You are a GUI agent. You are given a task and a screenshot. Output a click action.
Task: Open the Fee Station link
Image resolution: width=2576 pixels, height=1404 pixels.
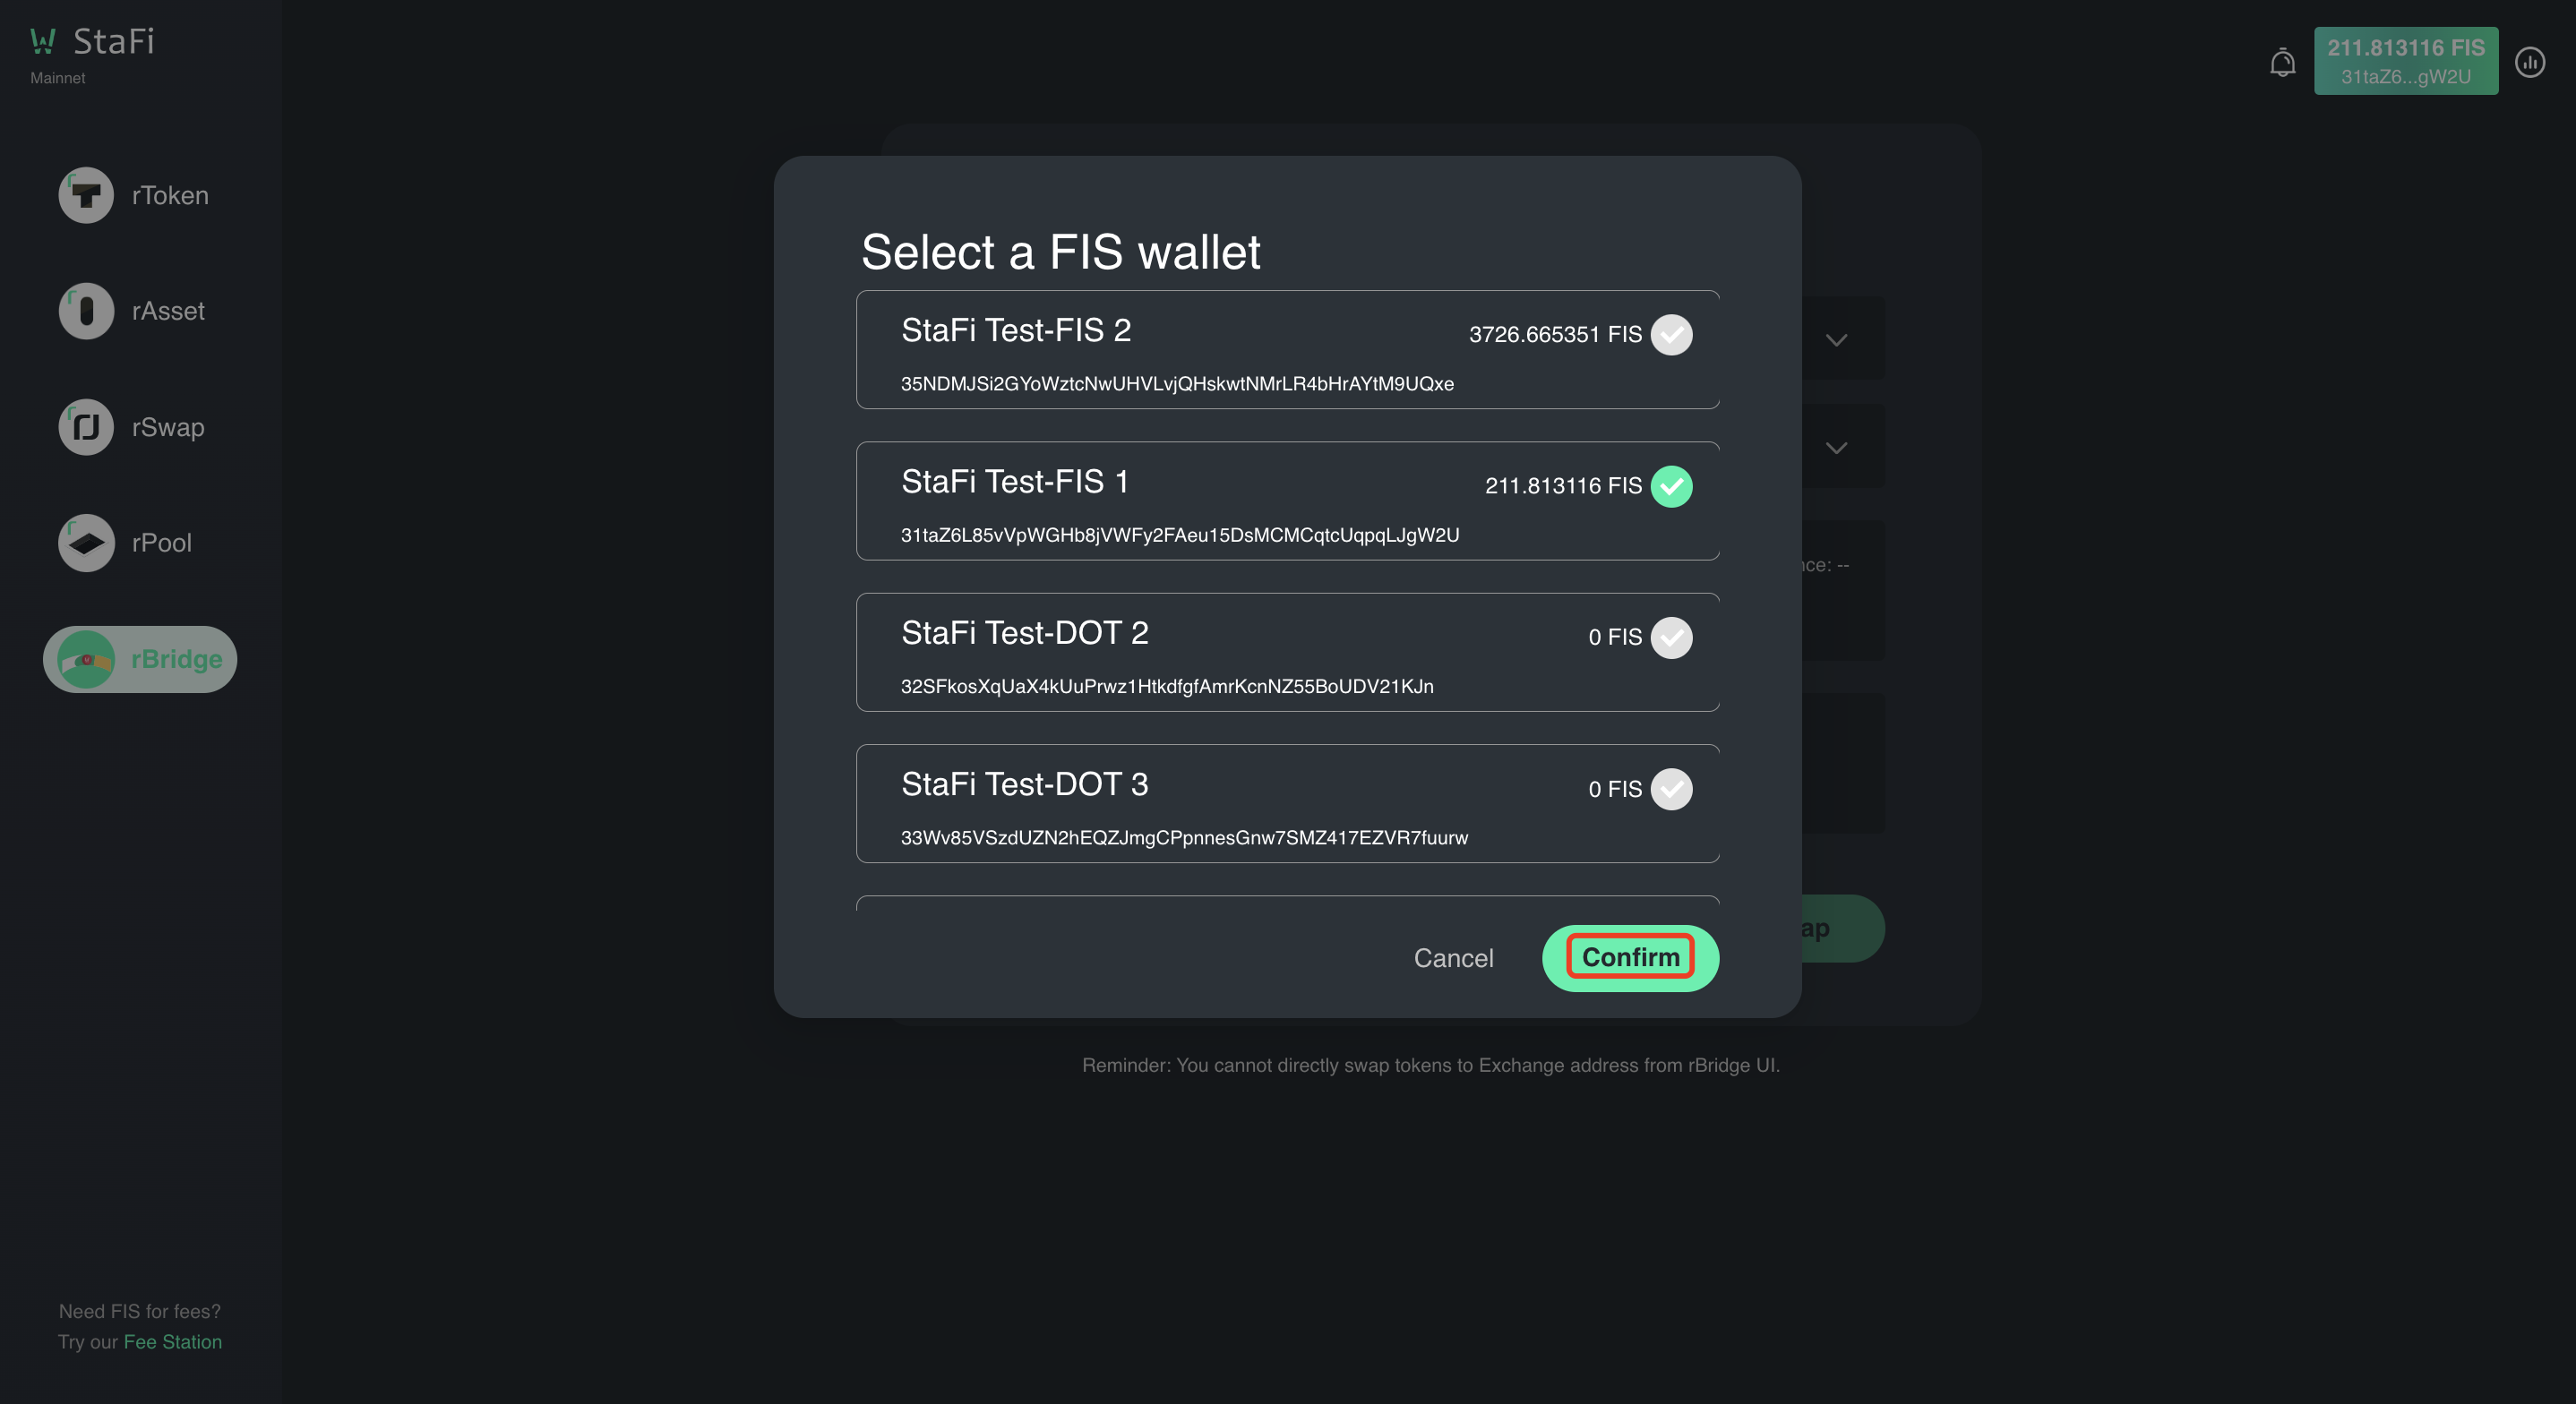pyautogui.click(x=173, y=1342)
